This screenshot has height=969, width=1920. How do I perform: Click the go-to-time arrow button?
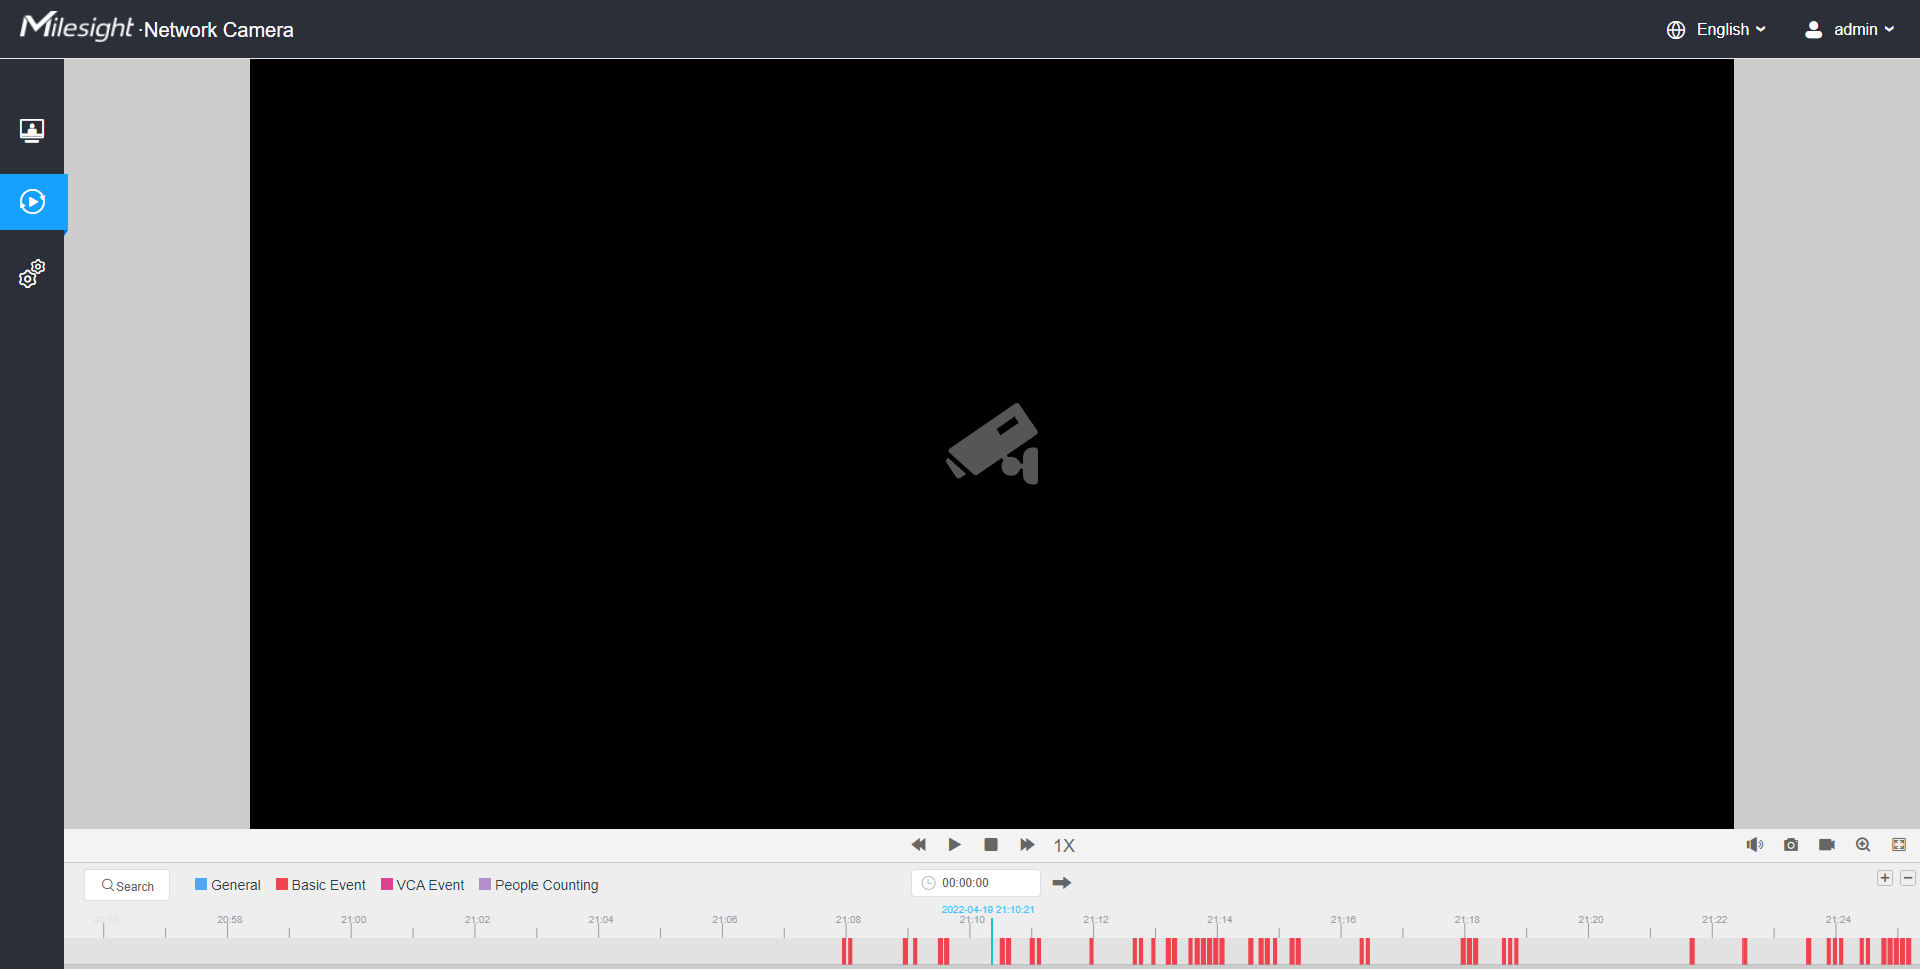coord(1062,883)
